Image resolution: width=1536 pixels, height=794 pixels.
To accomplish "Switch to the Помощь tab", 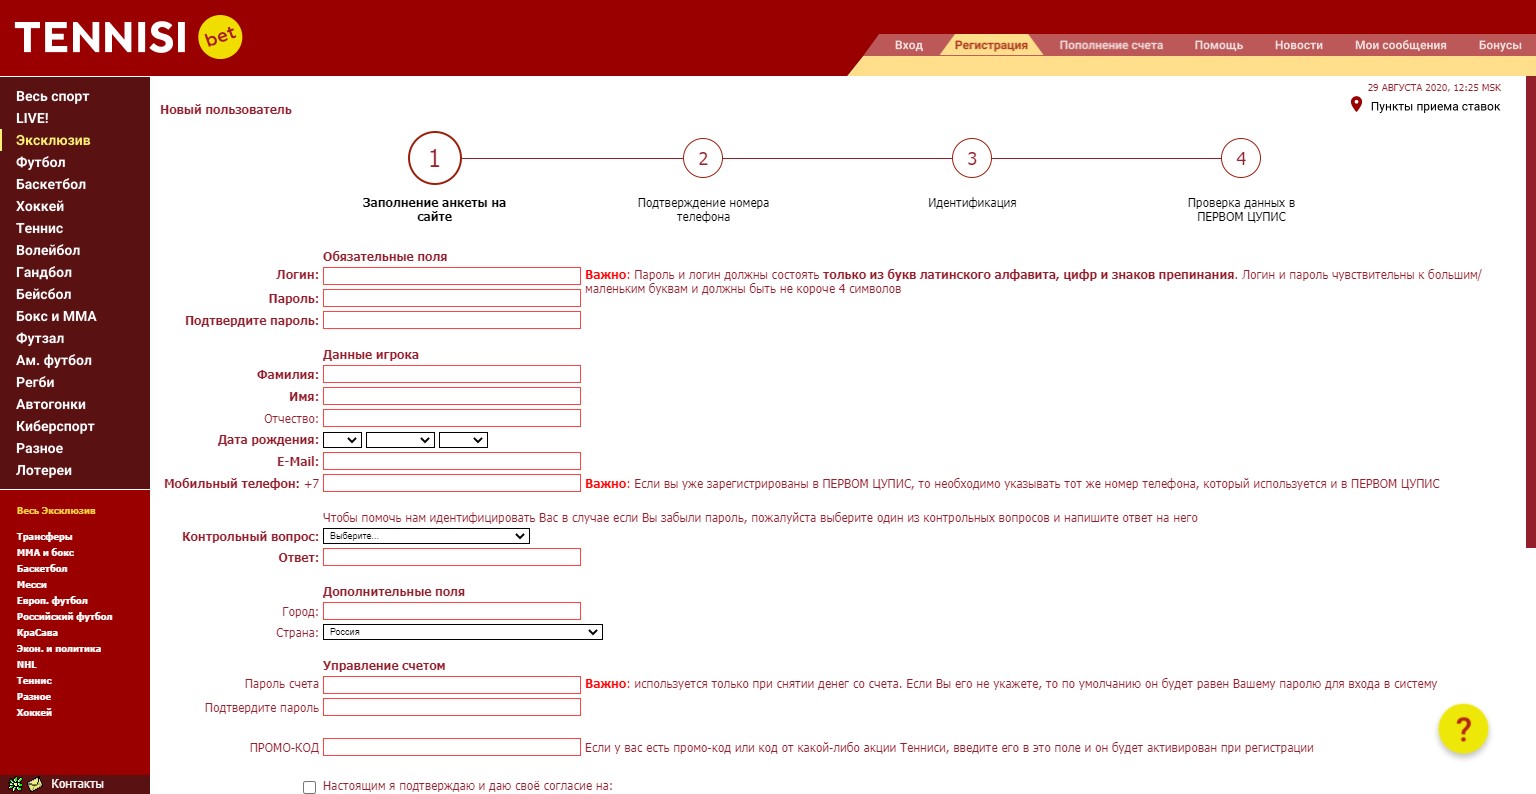I will tap(1219, 45).
